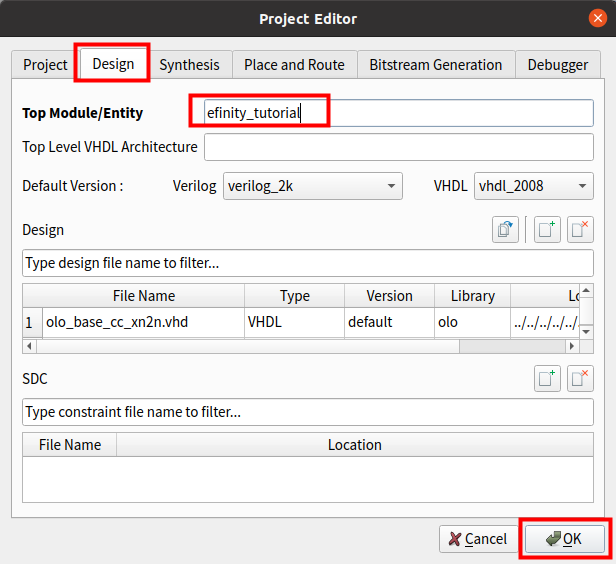Click the default version cell

tap(389, 322)
